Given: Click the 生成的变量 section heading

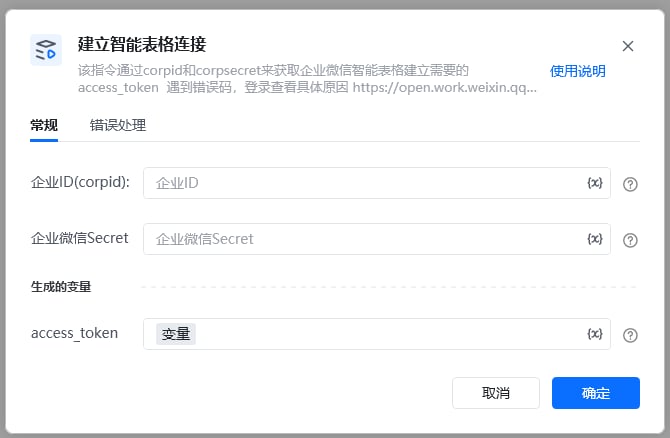Looking at the screenshot, I should [61, 287].
